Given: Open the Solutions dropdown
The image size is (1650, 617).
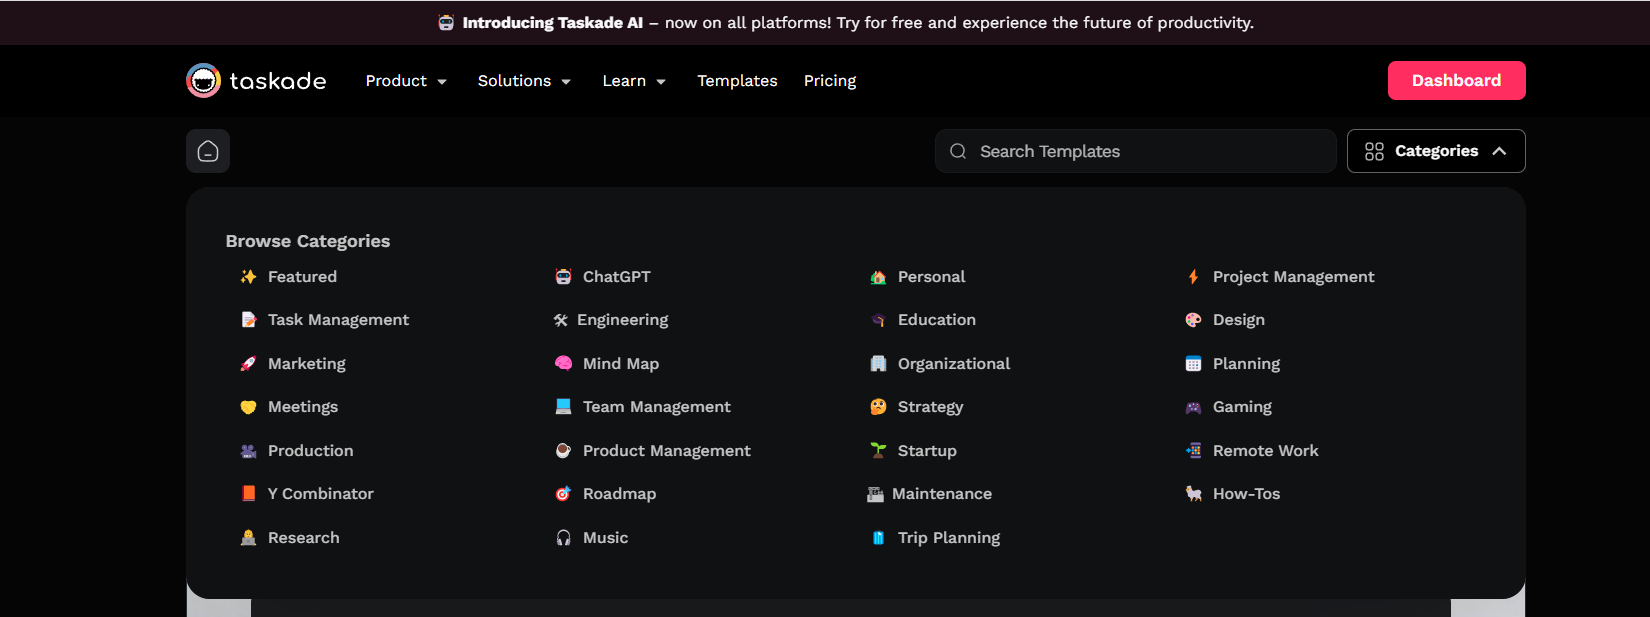Looking at the screenshot, I should click(x=524, y=81).
